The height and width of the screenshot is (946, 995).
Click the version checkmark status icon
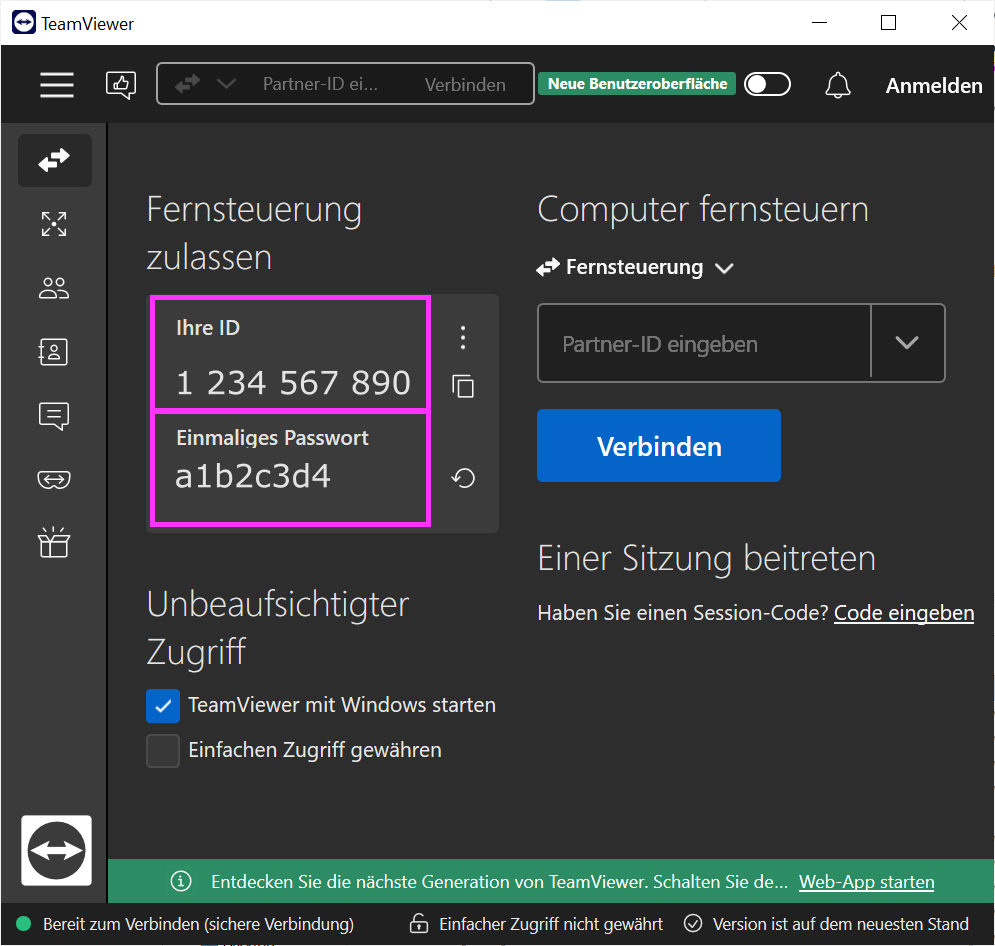click(693, 923)
